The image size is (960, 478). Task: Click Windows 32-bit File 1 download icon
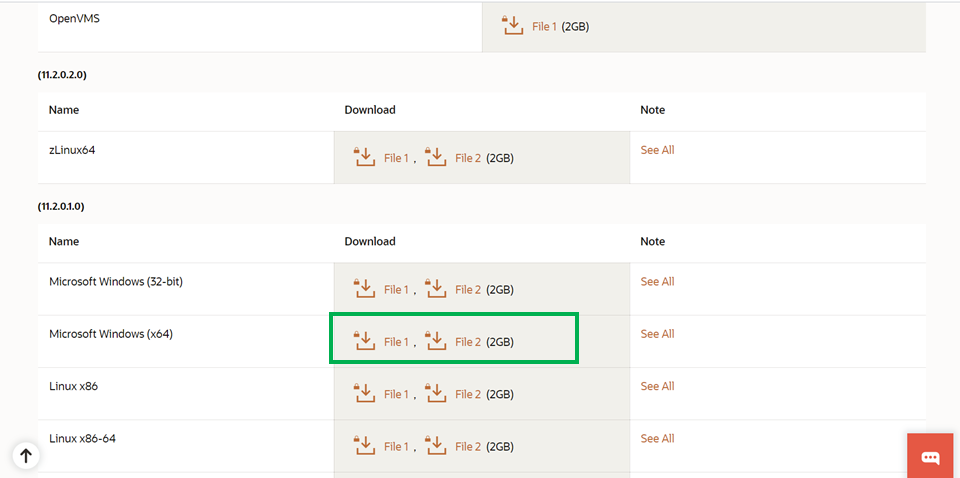click(364, 288)
